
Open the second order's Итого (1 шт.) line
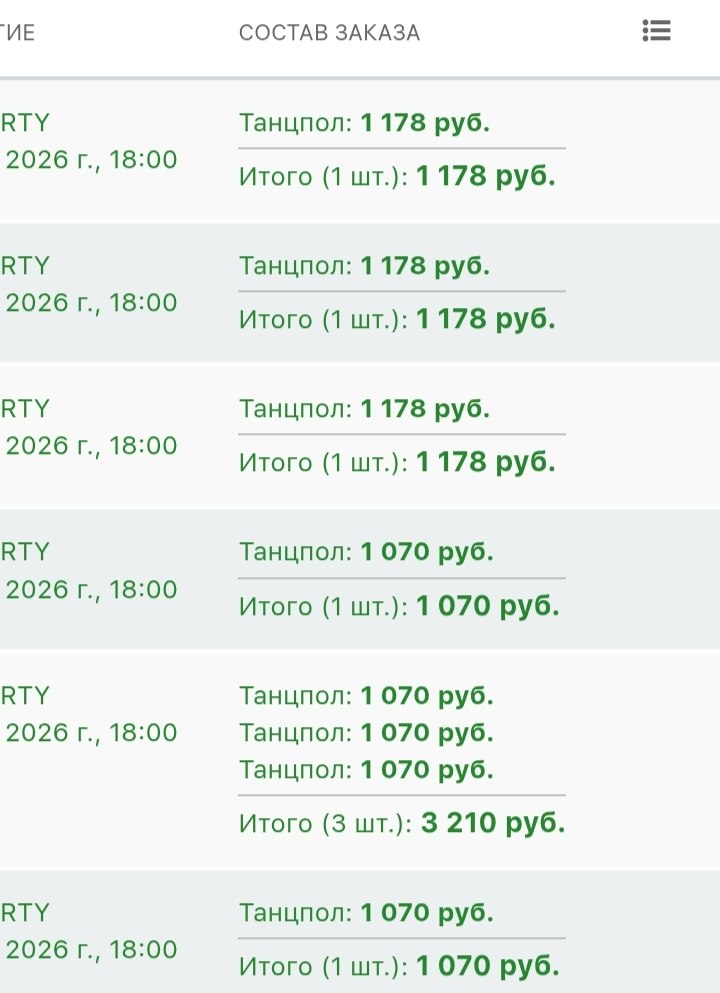click(x=397, y=319)
